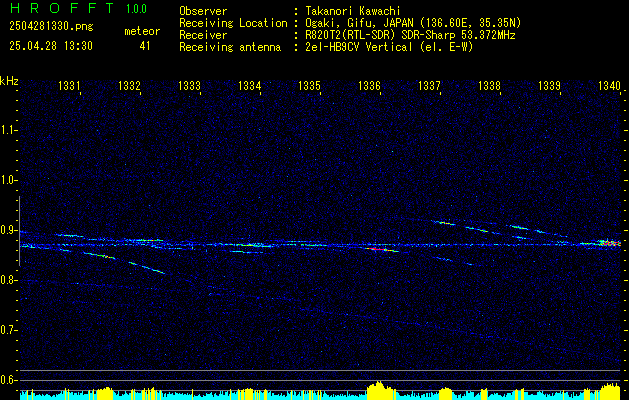
Task: Click the Receiving antenna label
Action: (x=230, y=47)
